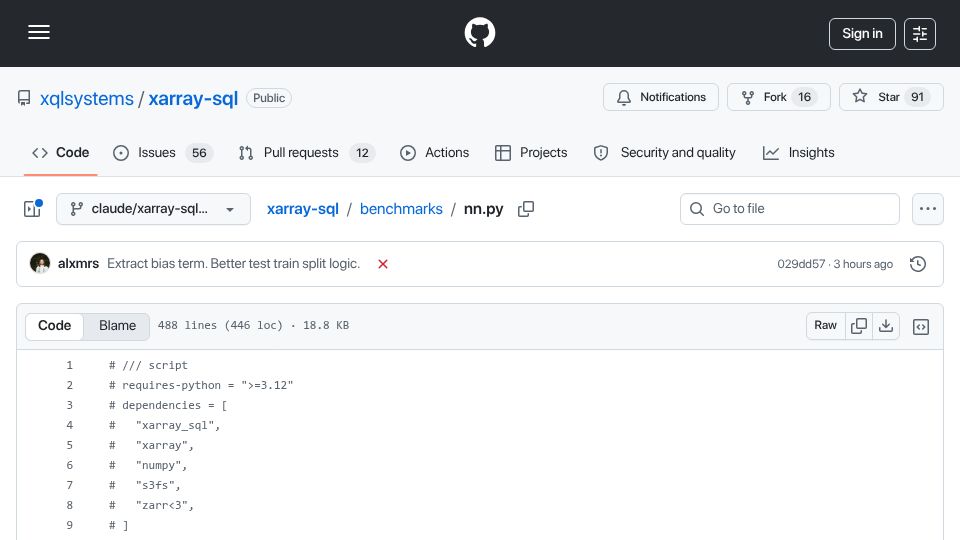Open the Pull requests tab

(x=306, y=152)
